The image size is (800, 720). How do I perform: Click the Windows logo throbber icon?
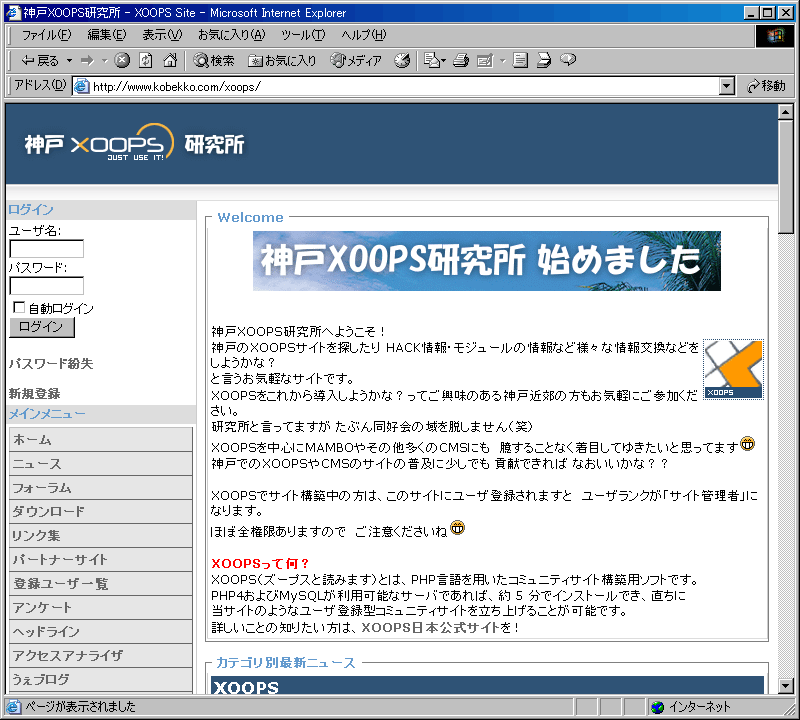(774, 36)
